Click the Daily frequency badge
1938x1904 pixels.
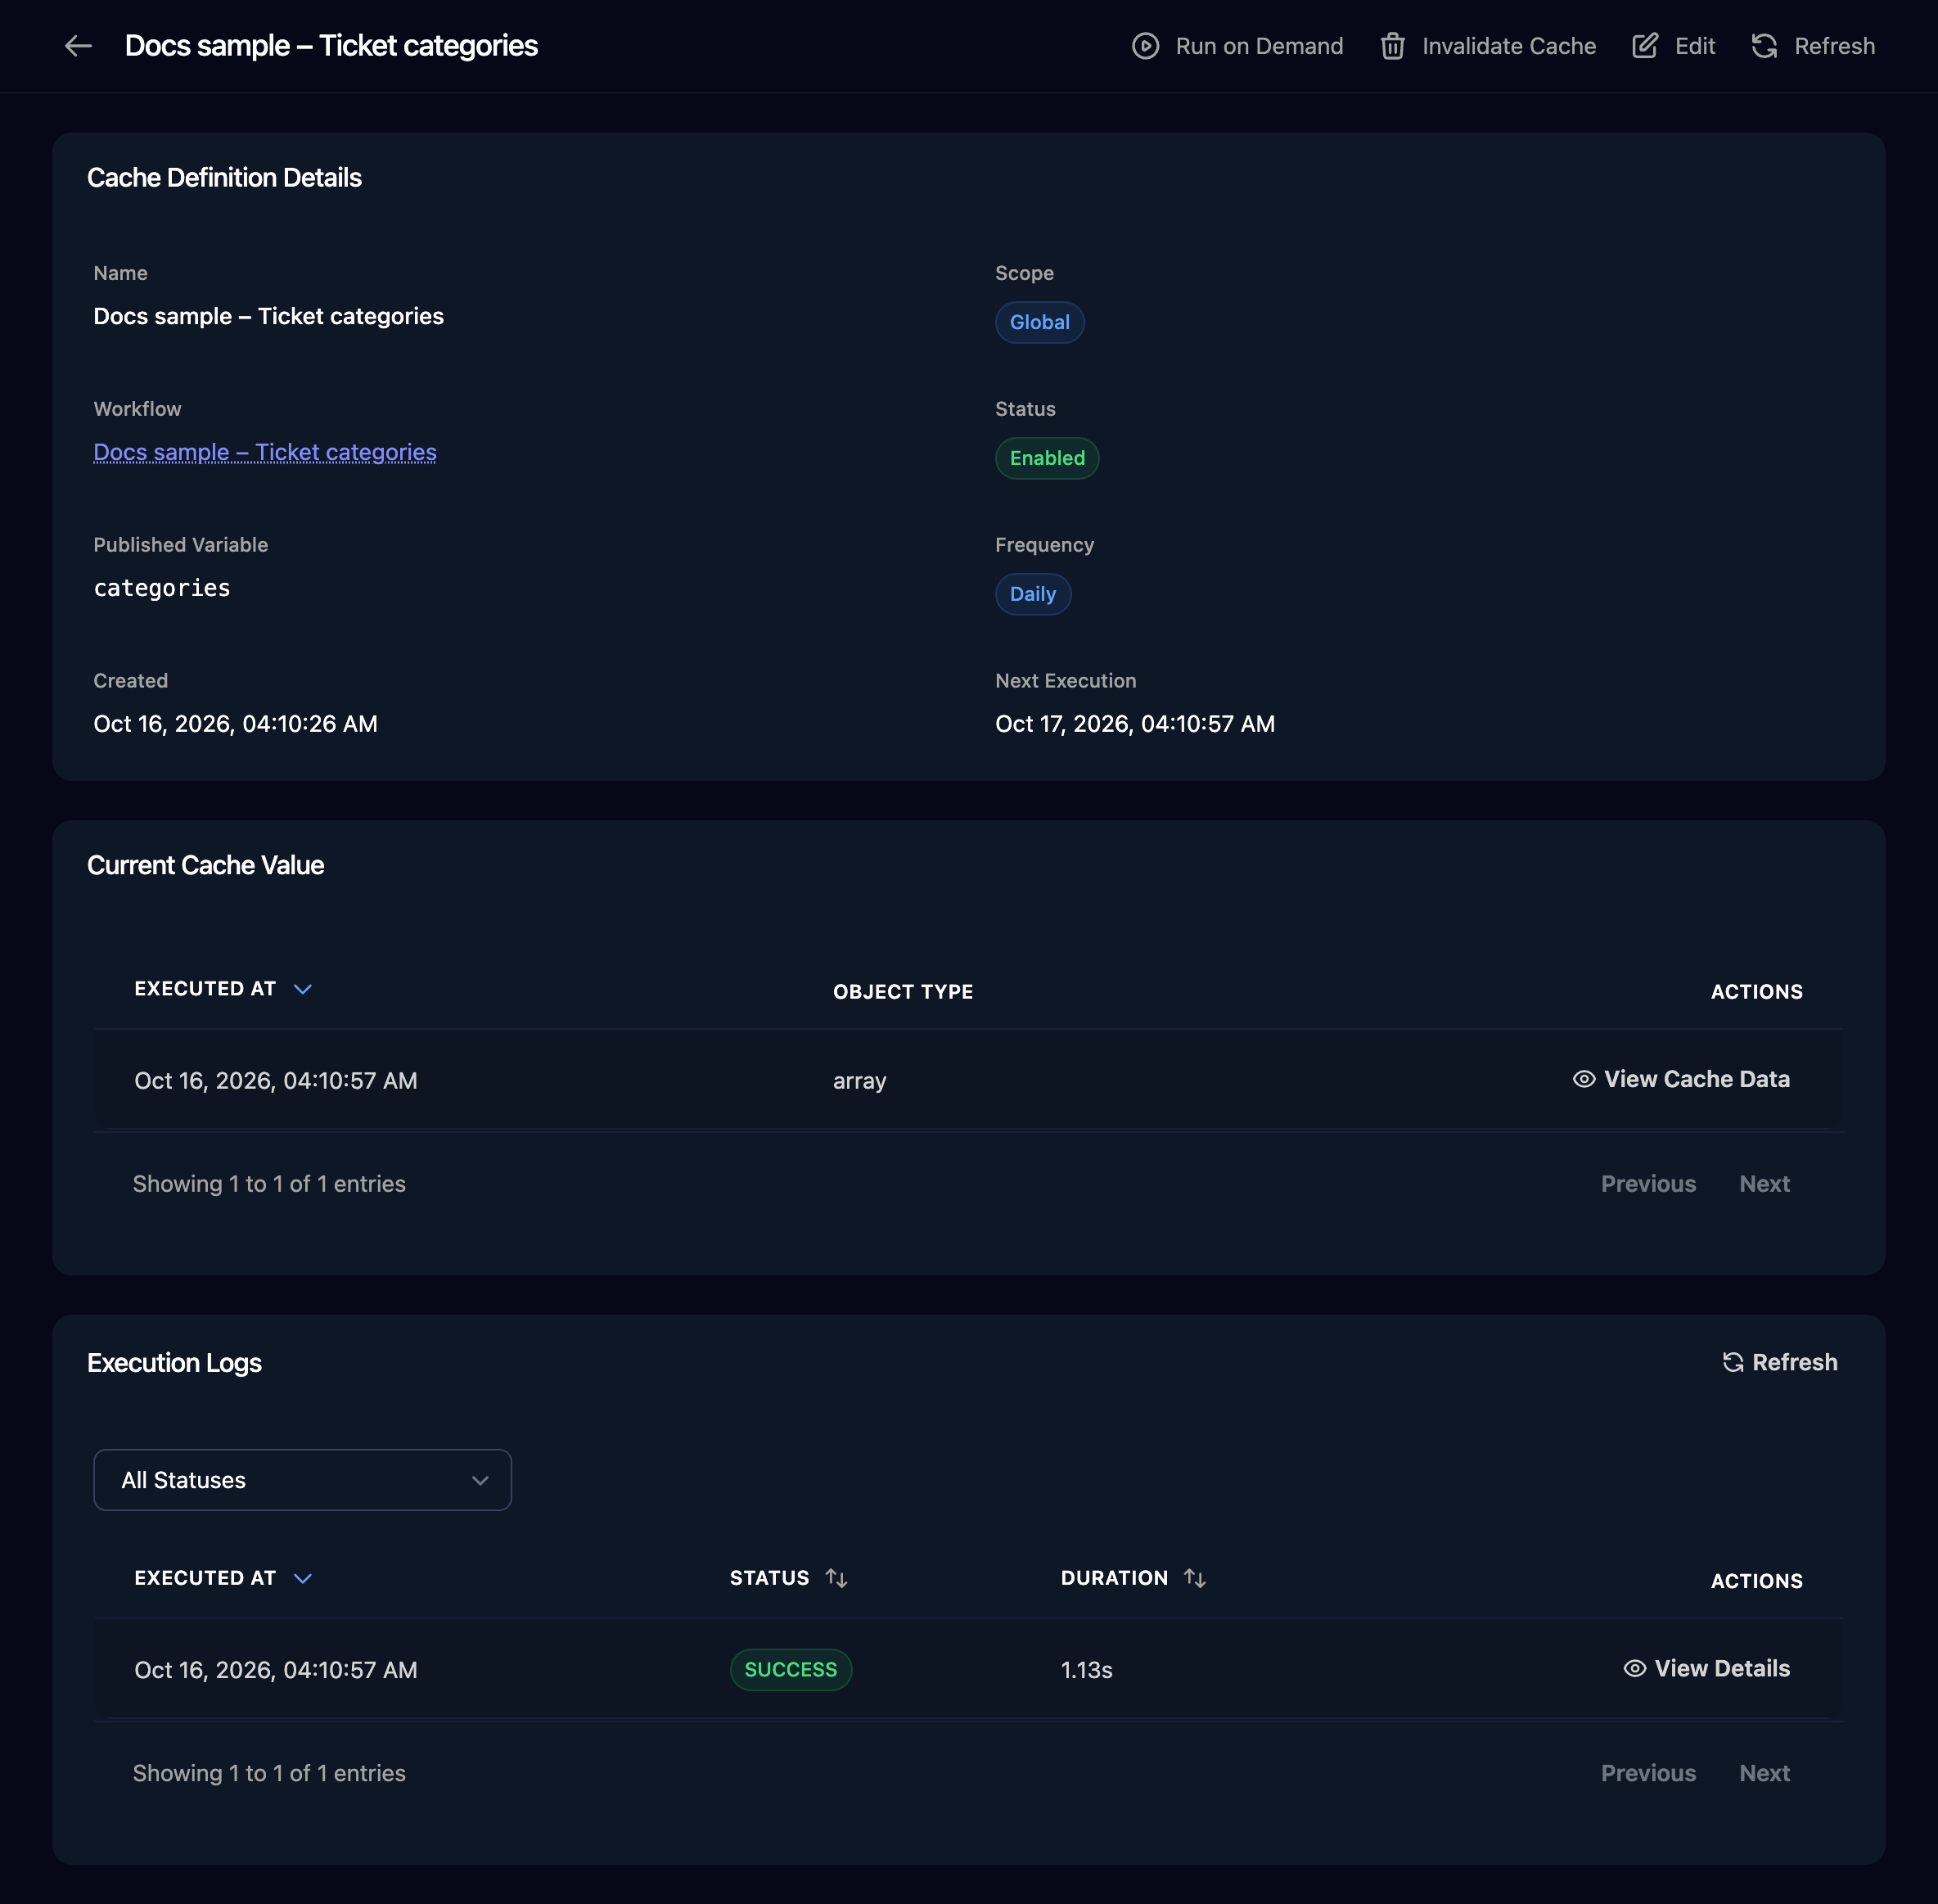(x=1032, y=594)
